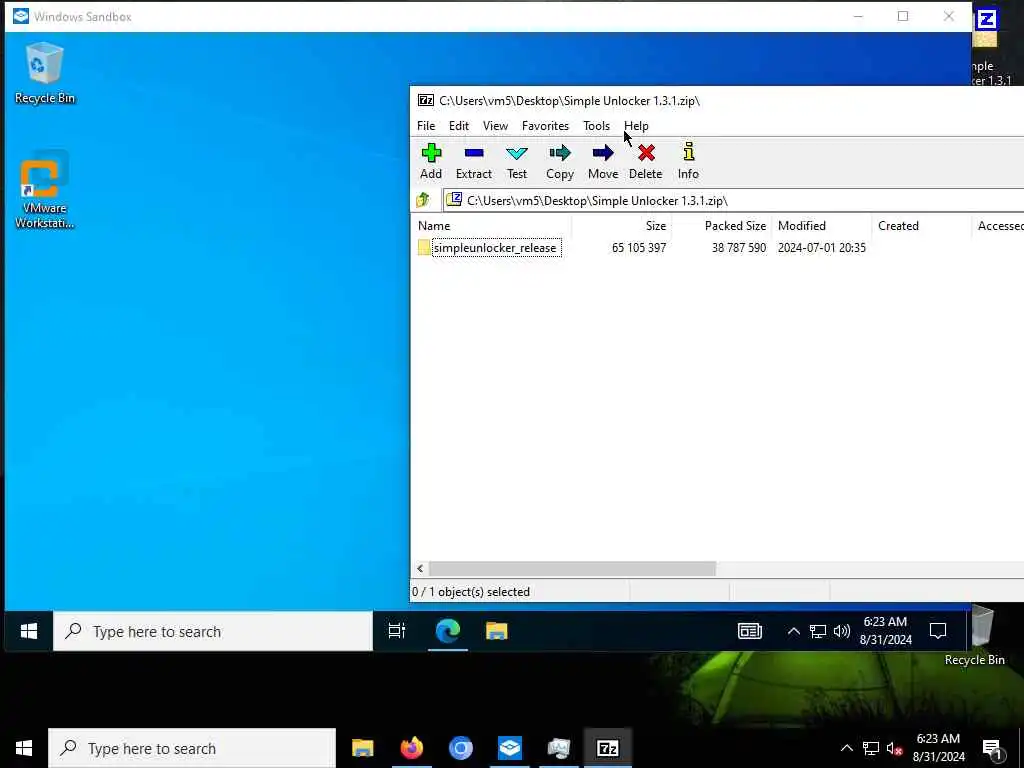Click the address path field in 7-Zip
1024x768 pixels.
click(734, 200)
